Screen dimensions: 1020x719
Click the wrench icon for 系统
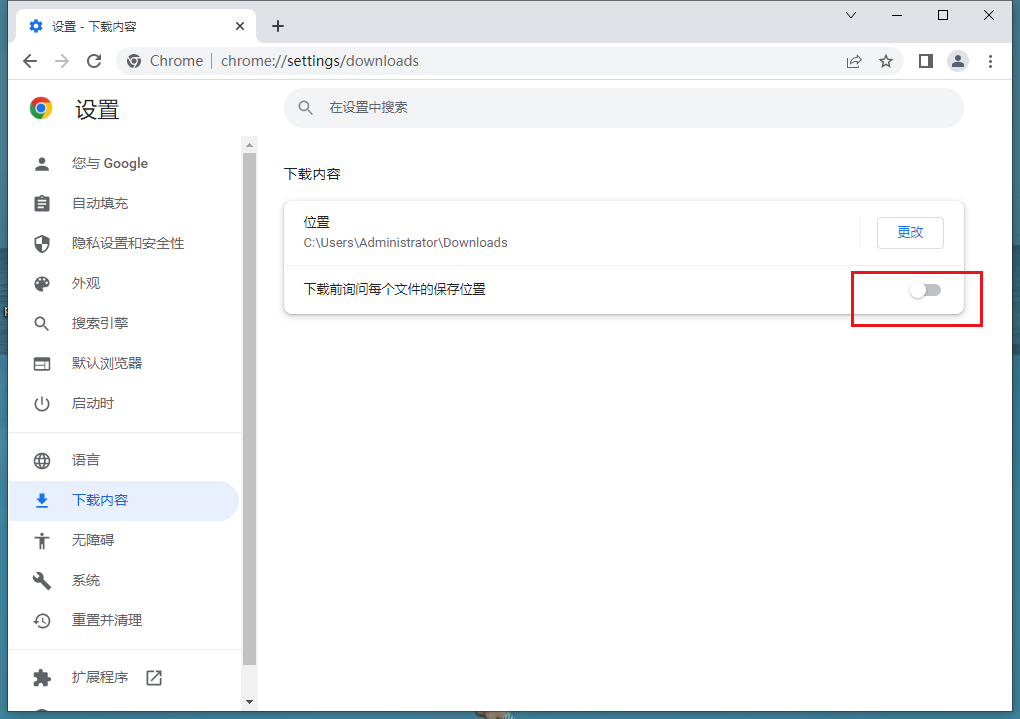coord(42,580)
